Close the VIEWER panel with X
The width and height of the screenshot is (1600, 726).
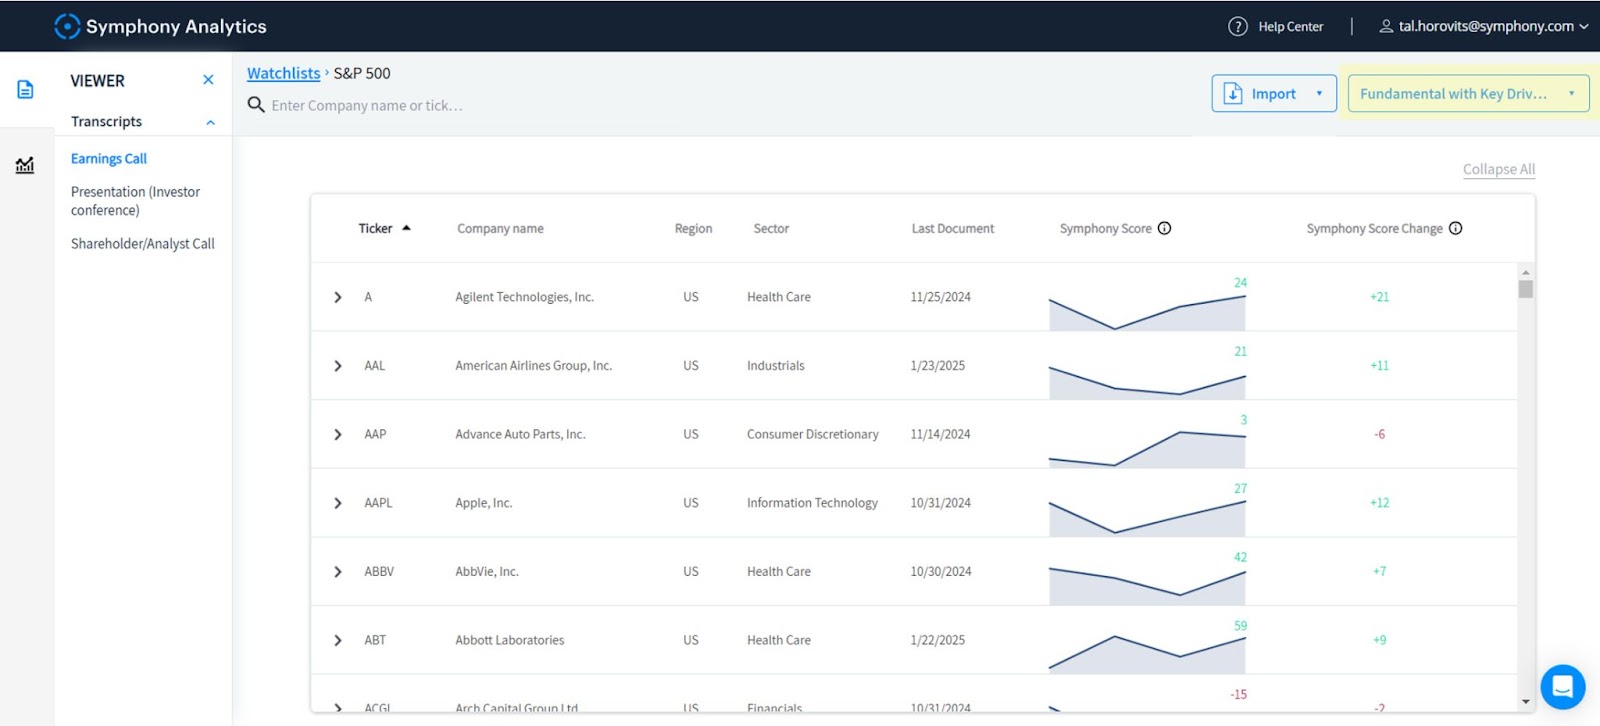(208, 80)
